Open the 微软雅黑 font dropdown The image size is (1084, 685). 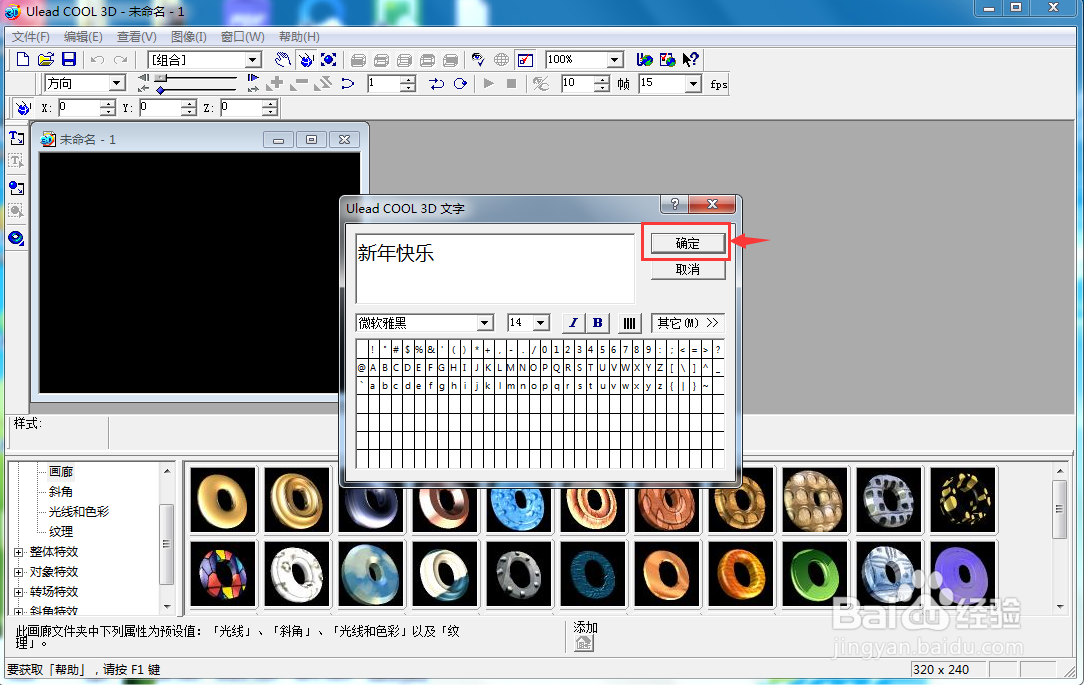(485, 323)
